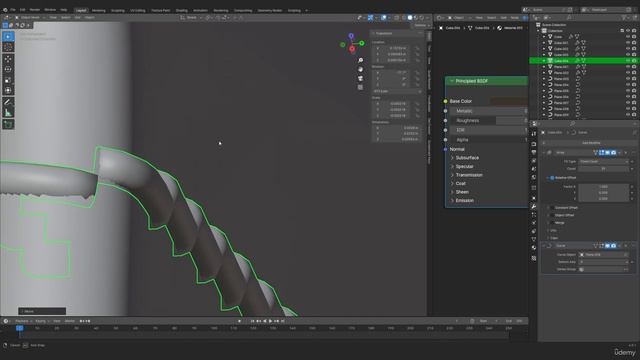This screenshot has width=640, height=360.
Task: Open the Modifiers wrench tab in Properties
Action: click(x=534, y=207)
